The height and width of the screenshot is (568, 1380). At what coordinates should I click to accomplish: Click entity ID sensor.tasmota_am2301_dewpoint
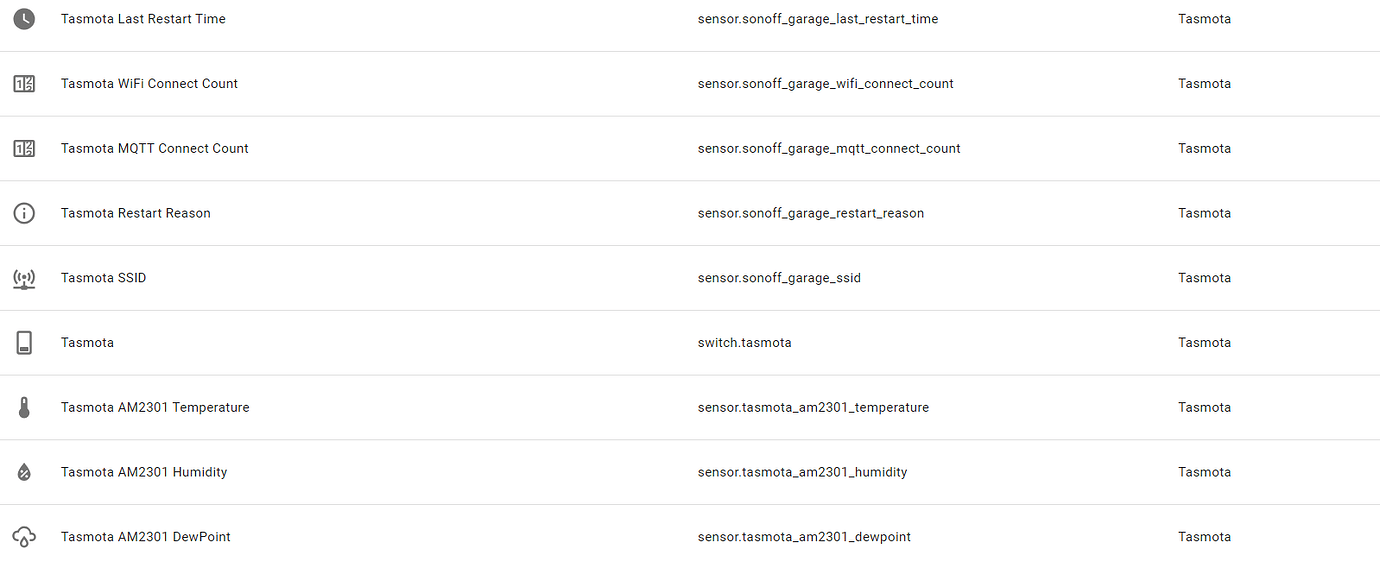tap(804, 537)
